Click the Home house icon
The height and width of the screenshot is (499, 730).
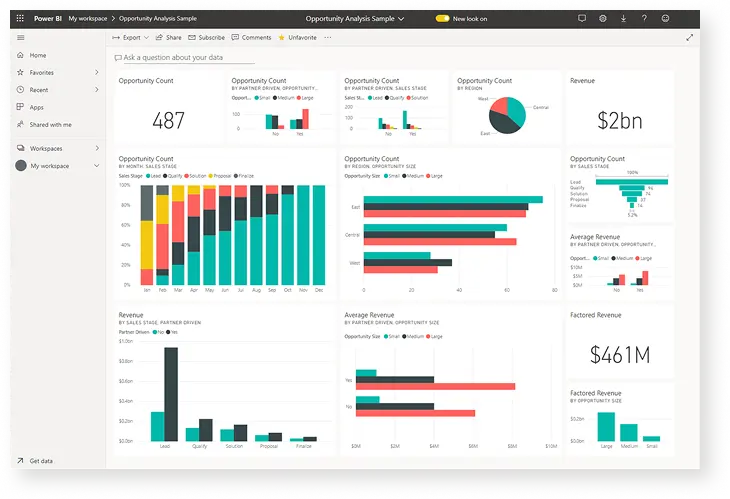[x=20, y=55]
